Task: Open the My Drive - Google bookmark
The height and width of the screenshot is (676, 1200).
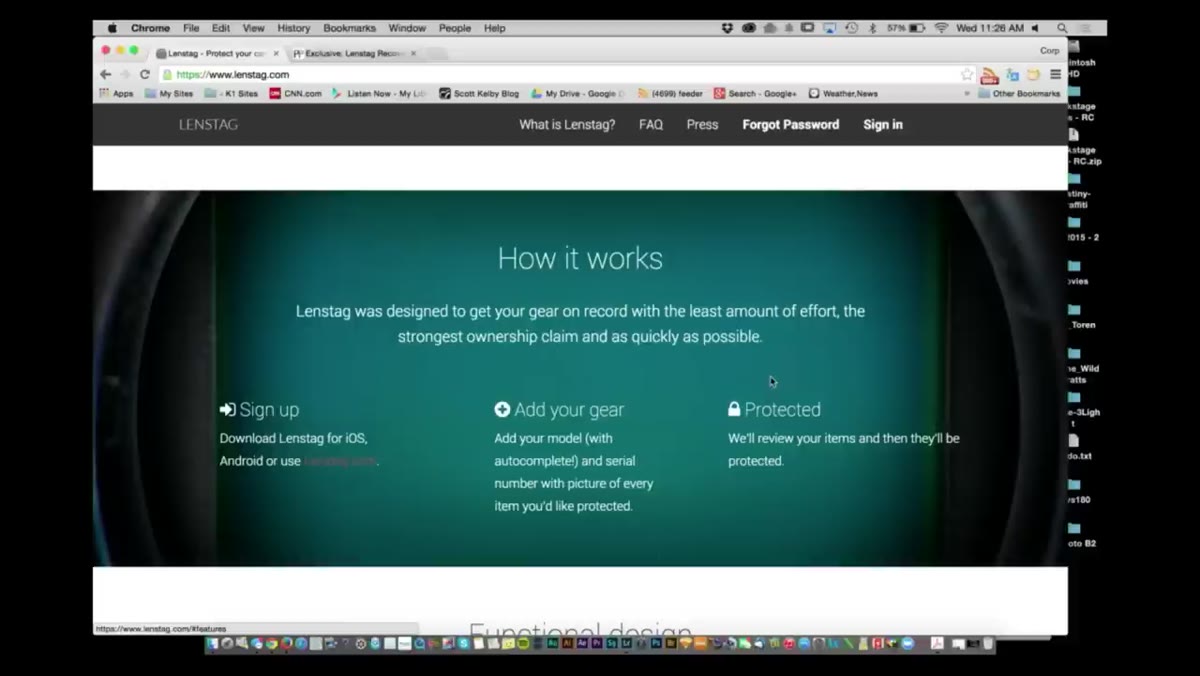Action: [578, 93]
